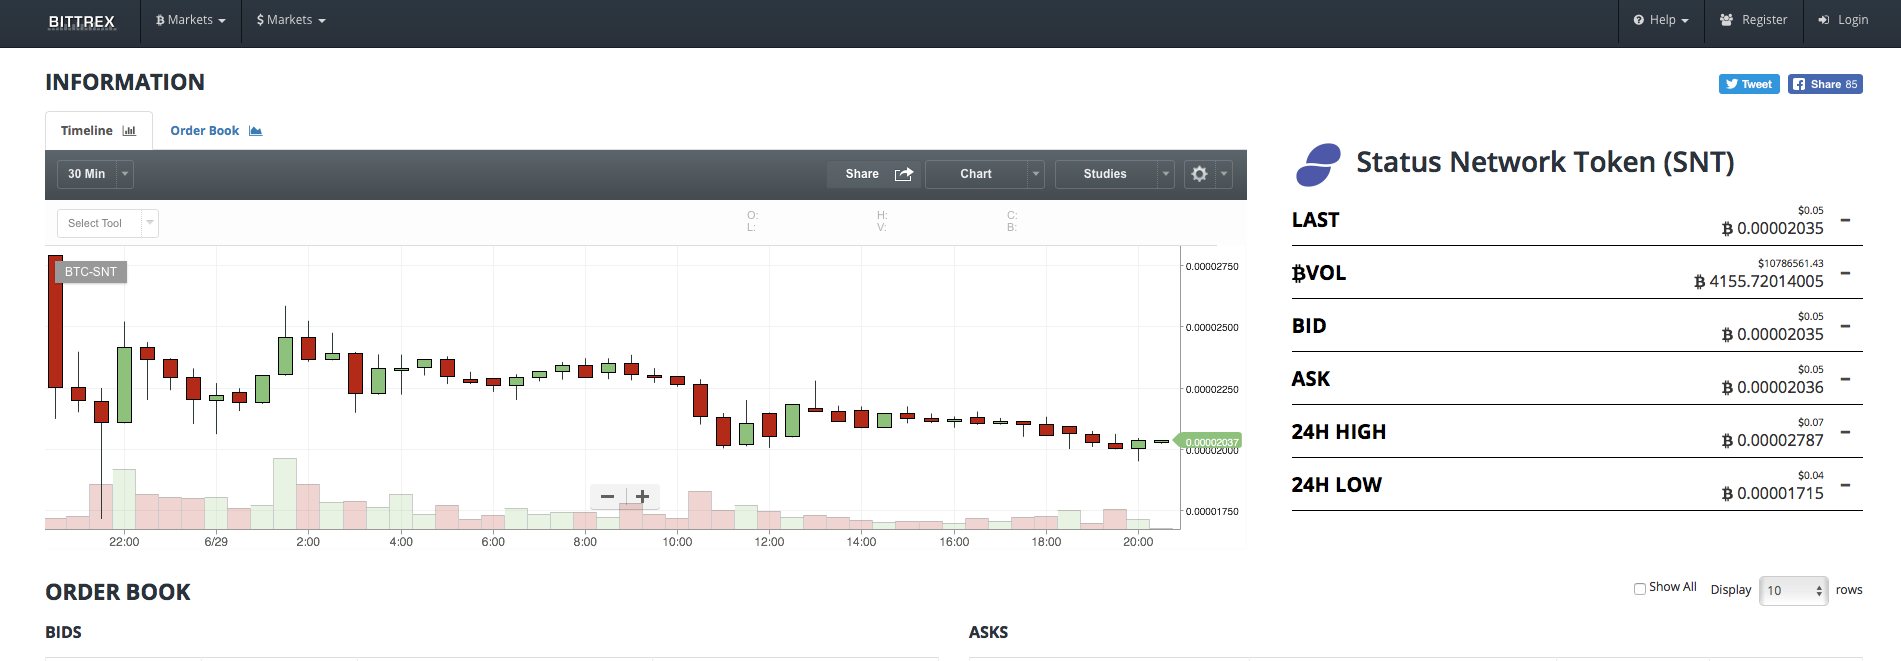The height and width of the screenshot is (661, 1901).
Task: Open chart settings gear icon
Action: [x=1199, y=174]
